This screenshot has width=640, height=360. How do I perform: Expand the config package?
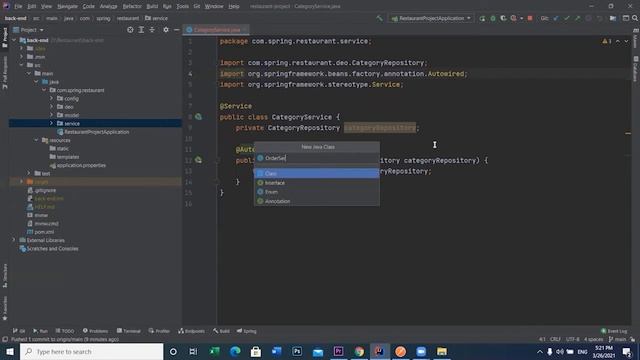51,98
